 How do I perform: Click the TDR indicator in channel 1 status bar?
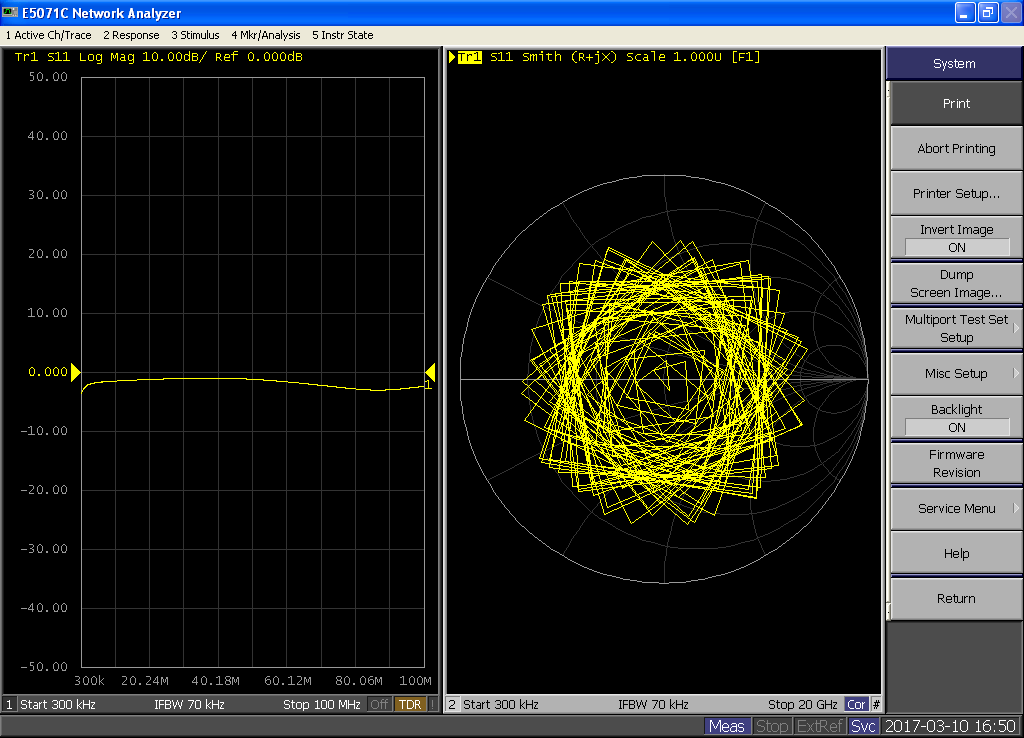point(409,705)
